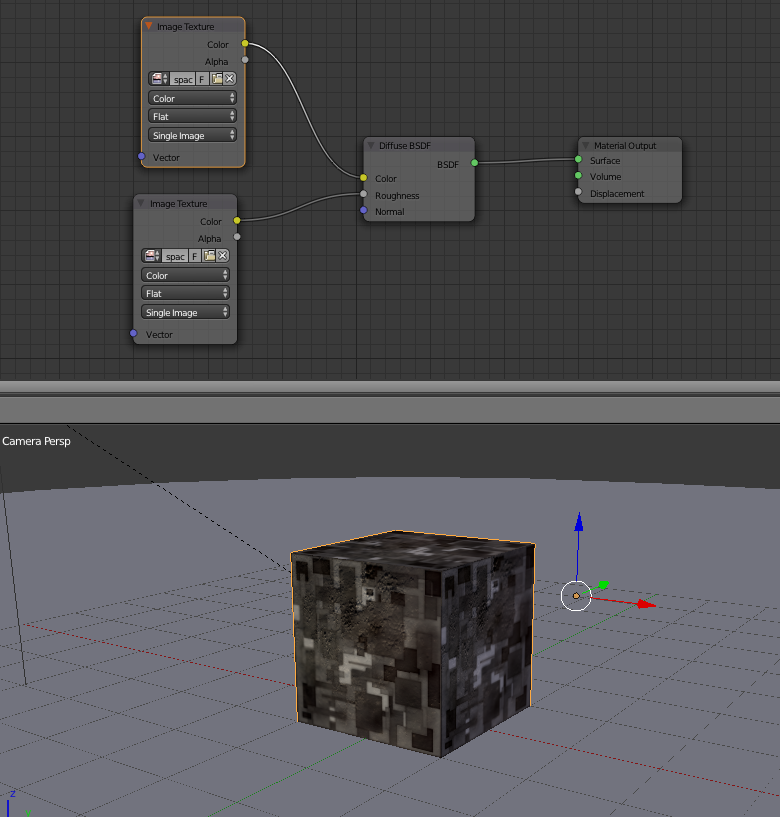
Task: Edit image name field in top Image Texture
Action: click(182, 79)
